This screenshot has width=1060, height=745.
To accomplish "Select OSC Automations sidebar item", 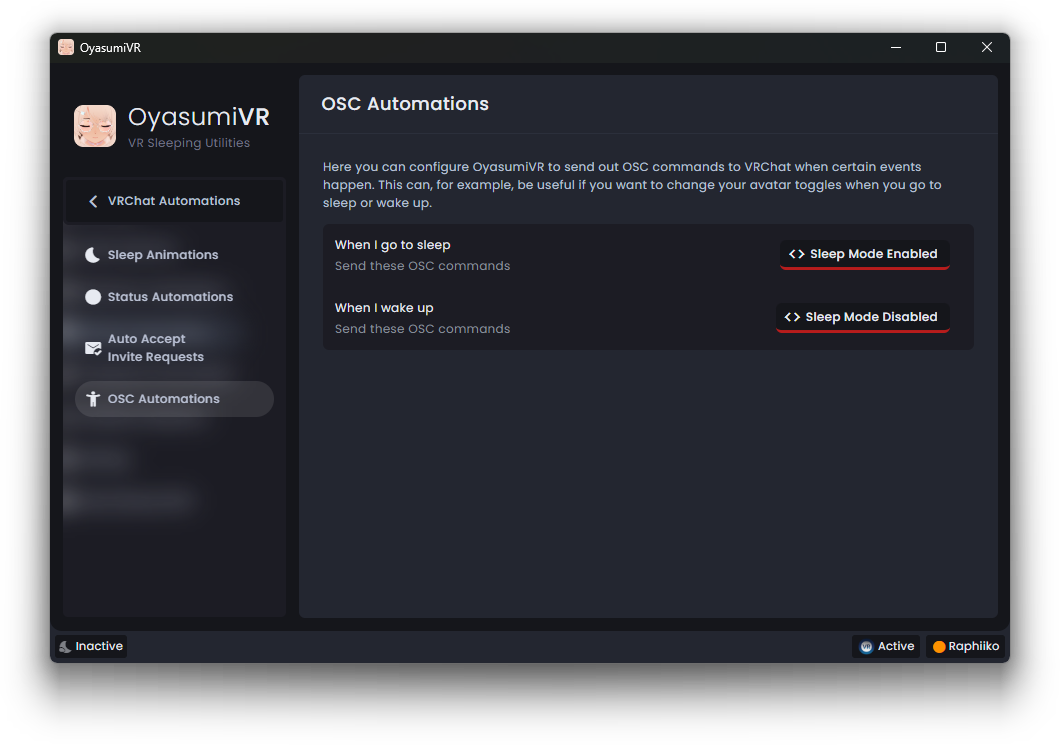I will 174,399.
